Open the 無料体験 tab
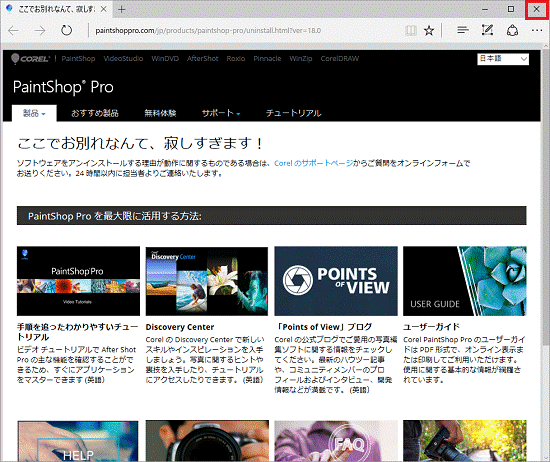The image size is (550, 462). click(160, 113)
